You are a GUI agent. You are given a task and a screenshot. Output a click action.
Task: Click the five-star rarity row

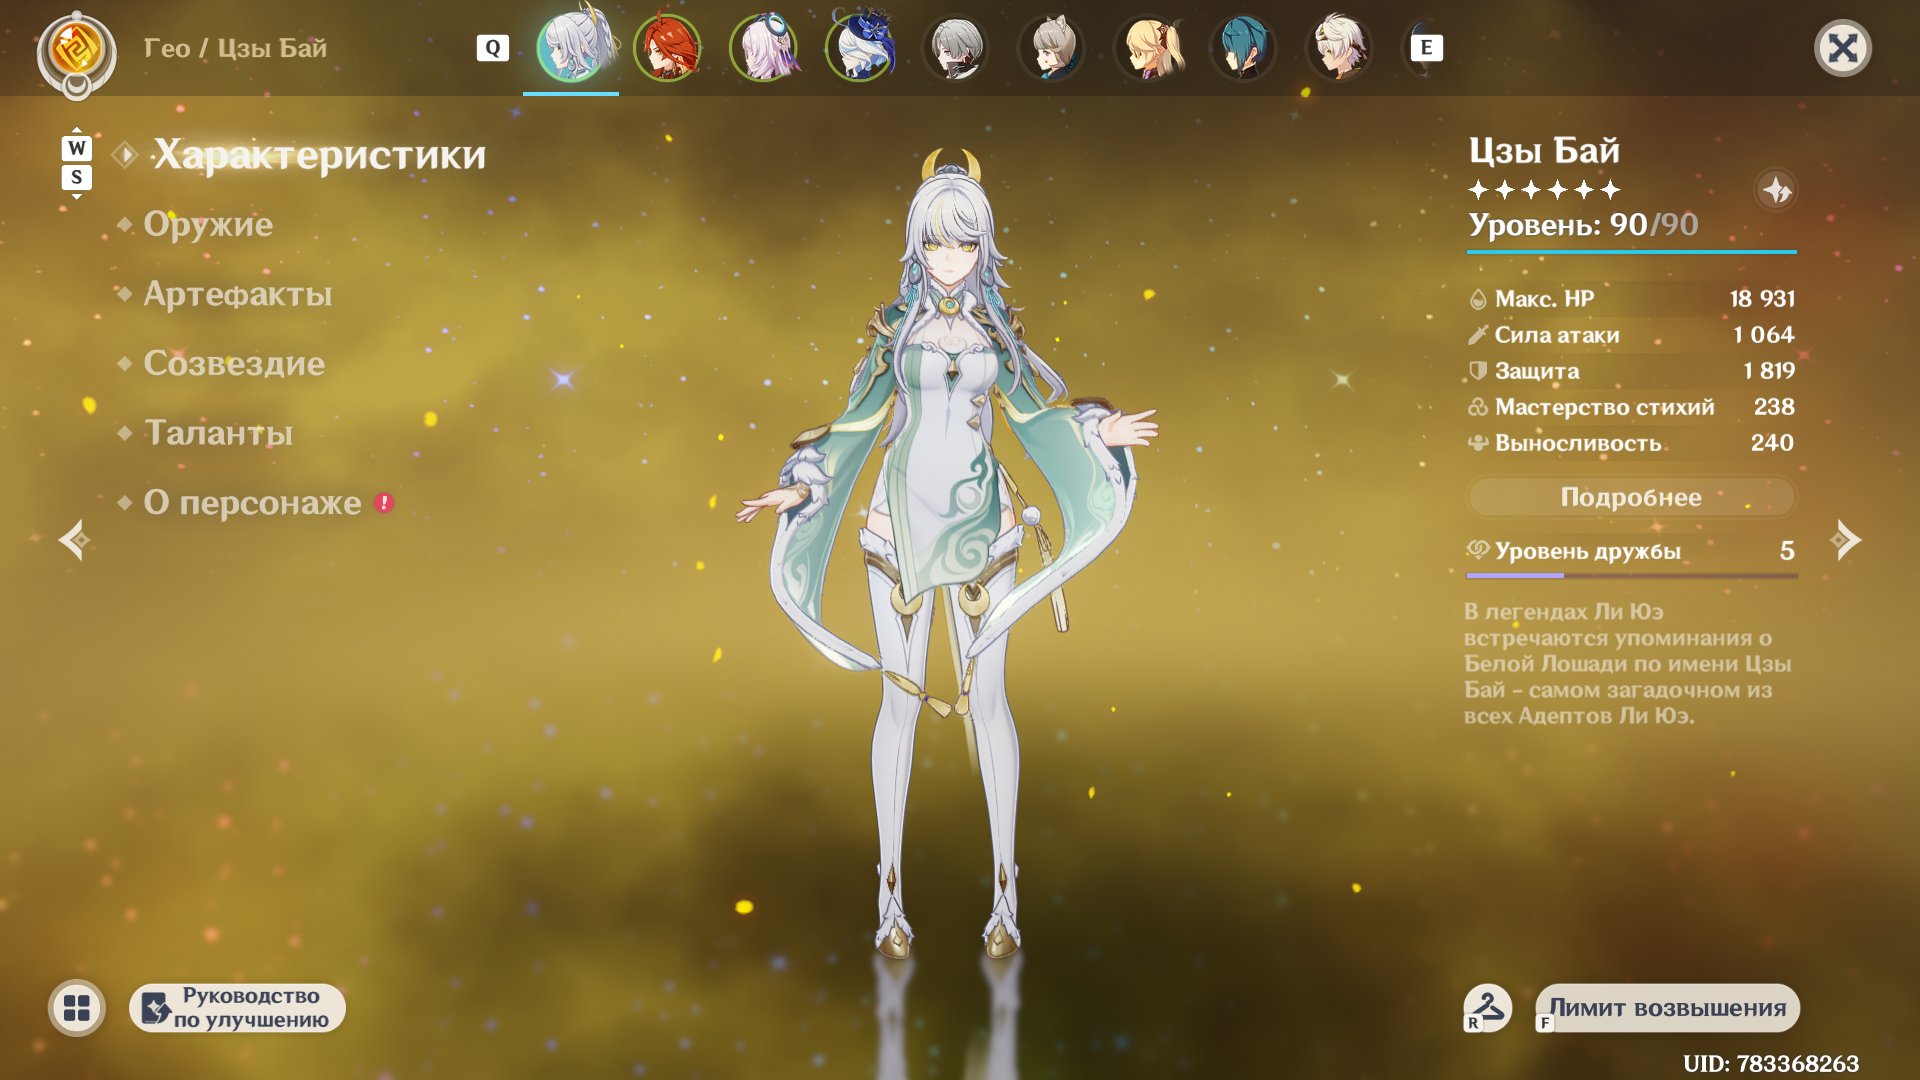click(1544, 190)
